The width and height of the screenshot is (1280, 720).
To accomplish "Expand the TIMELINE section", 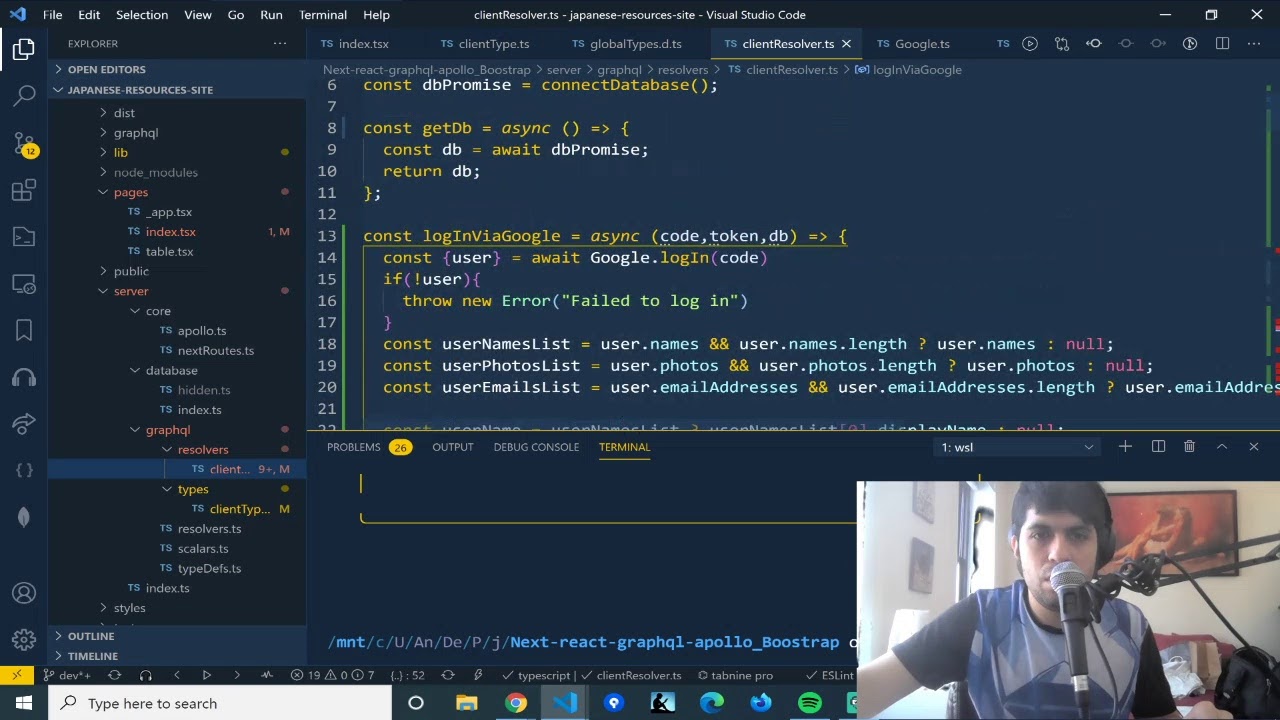I will coord(176,656).
